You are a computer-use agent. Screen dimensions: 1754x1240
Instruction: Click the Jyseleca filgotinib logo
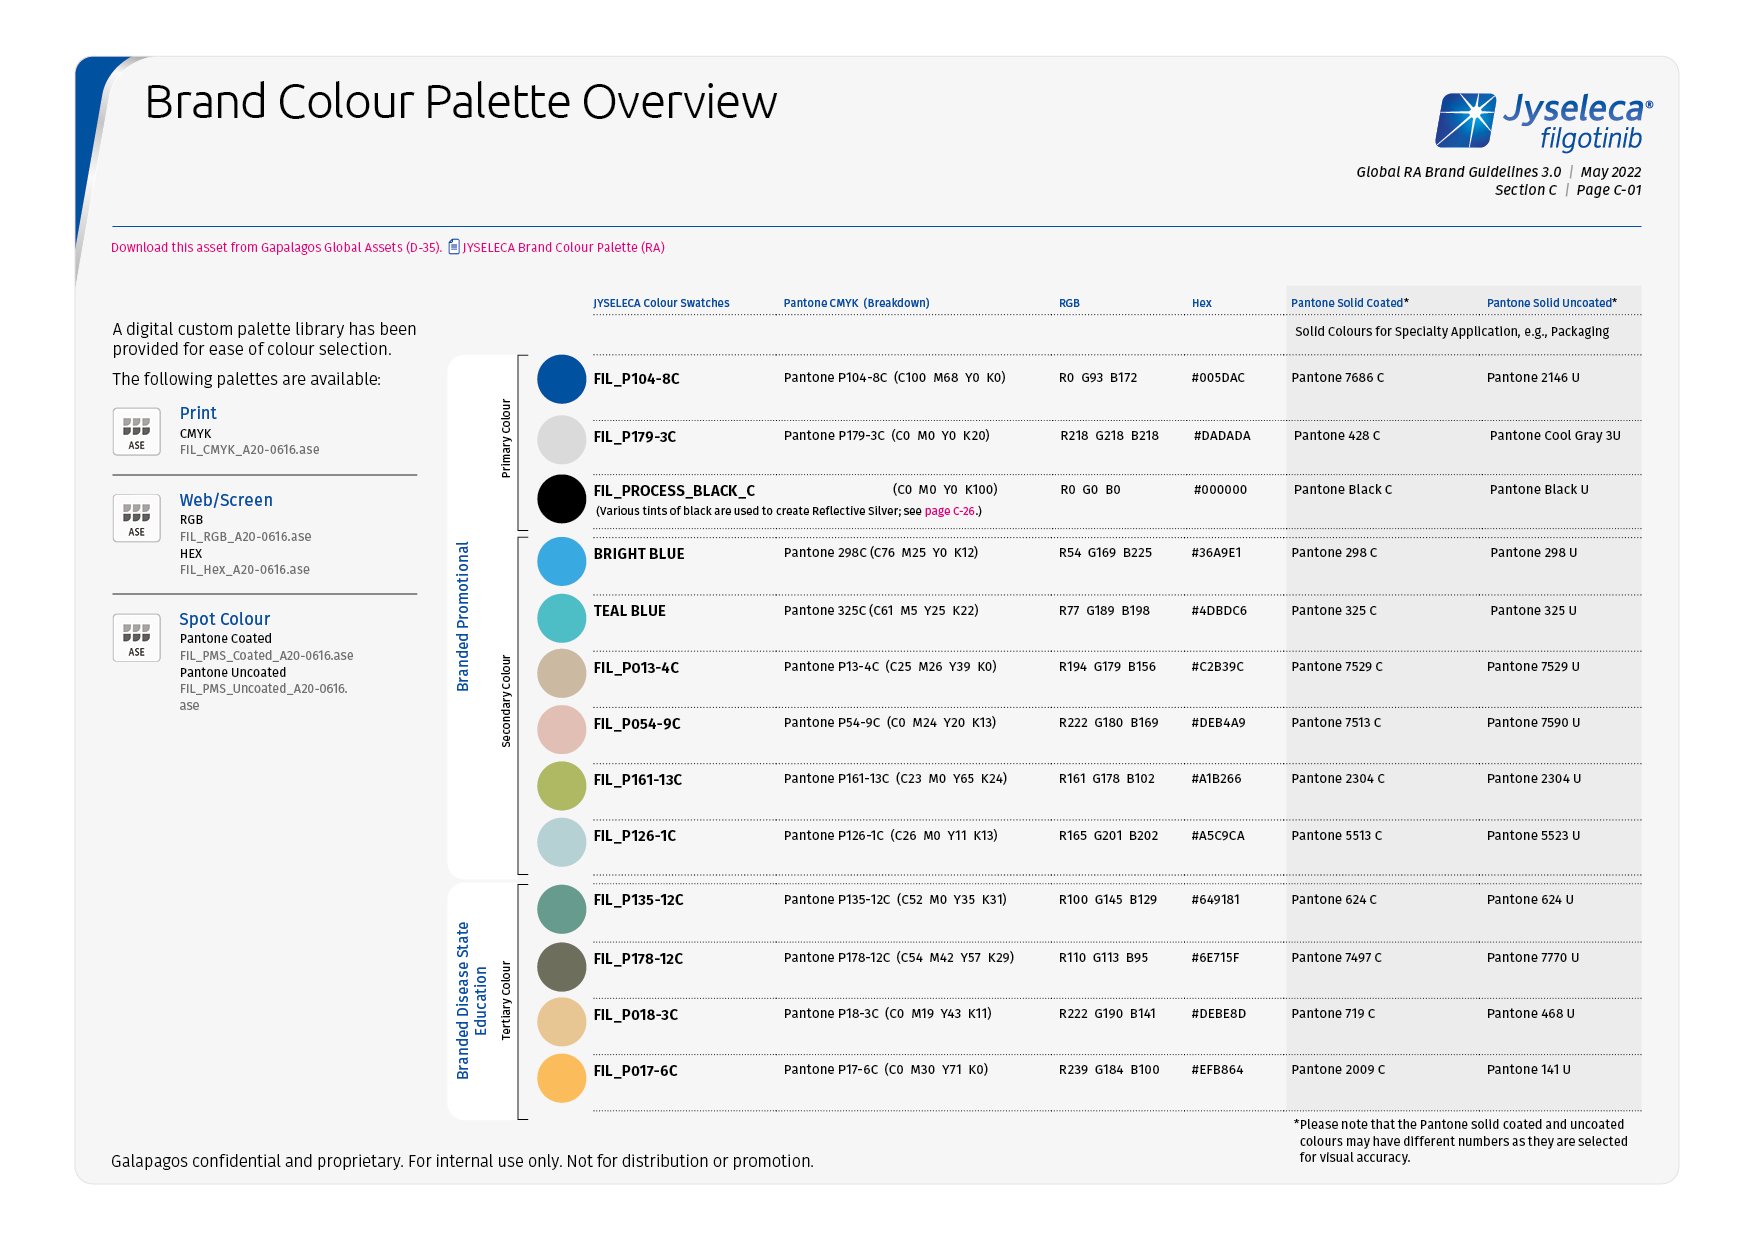tap(1544, 121)
